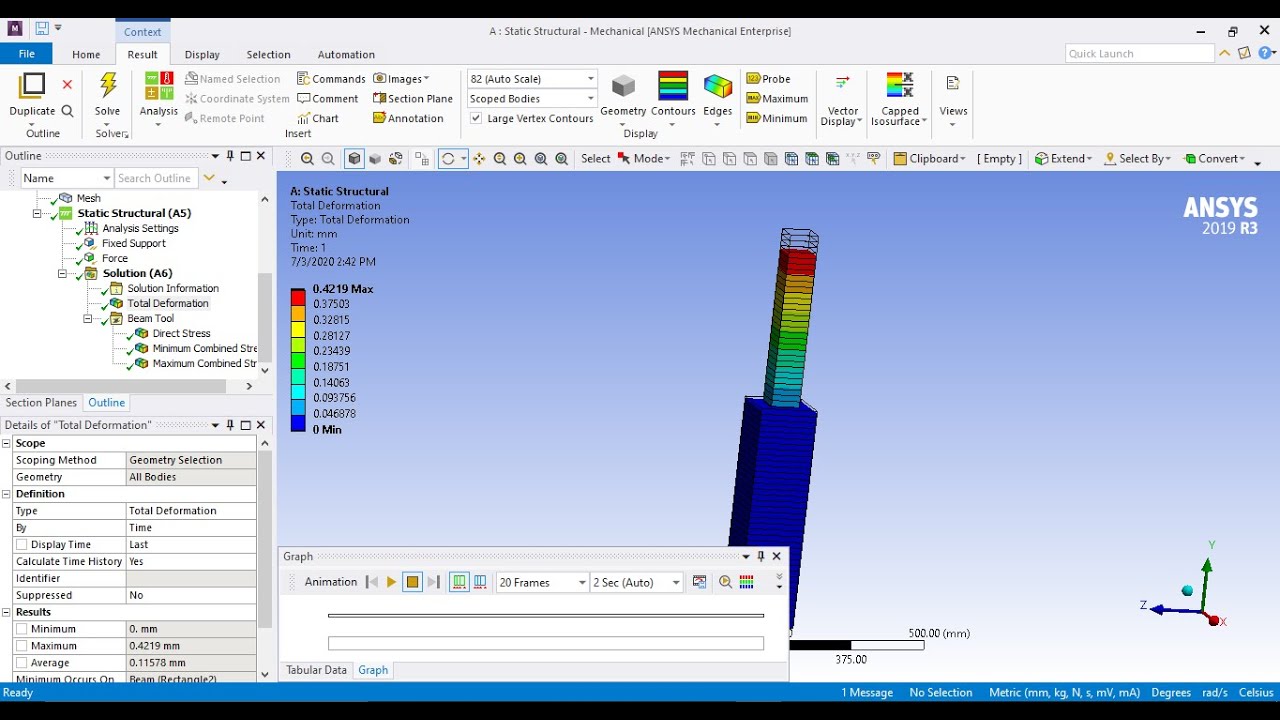The image size is (1280, 720).
Task: Collapse the Beam Tool tree node
Action: click(87, 319)
